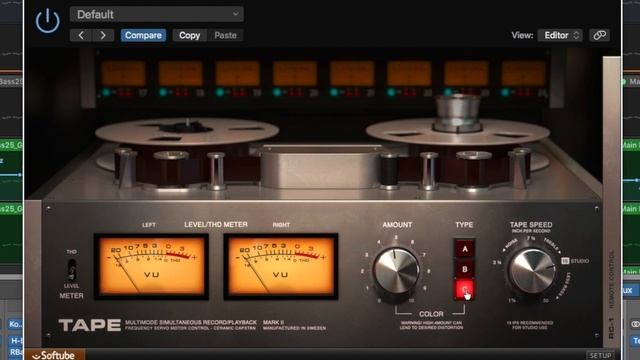Click the right VU meter
640x360 pixels.
coord(281,267)
